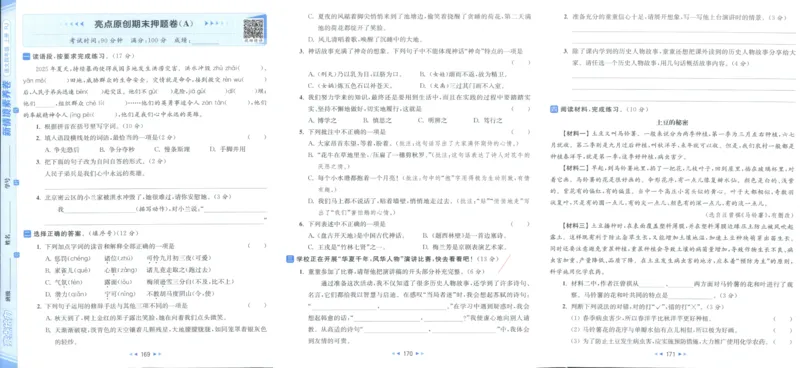
Task: Click the label 【材料一】
Action: (x=575, y=134)
